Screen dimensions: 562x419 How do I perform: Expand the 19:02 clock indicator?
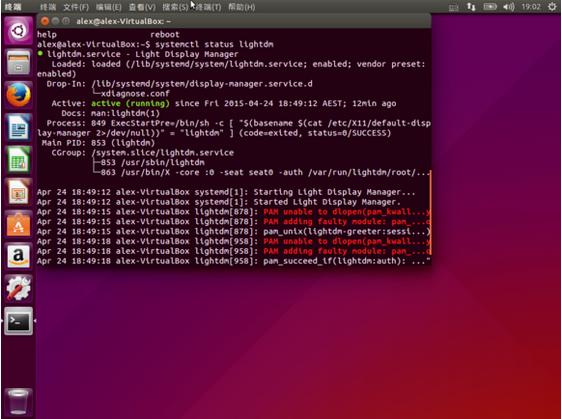pos(531,7)
